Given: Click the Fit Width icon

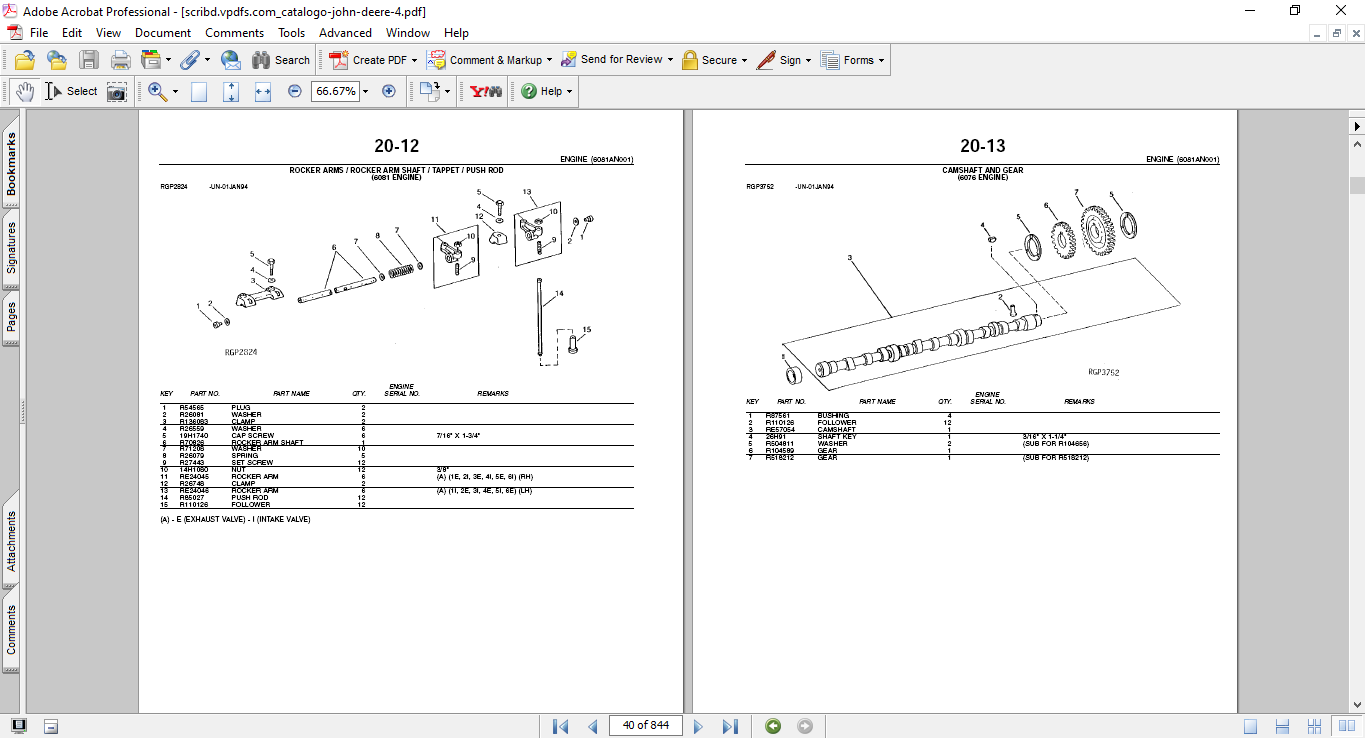Looking at the screenshot, I should click(263, 91).
